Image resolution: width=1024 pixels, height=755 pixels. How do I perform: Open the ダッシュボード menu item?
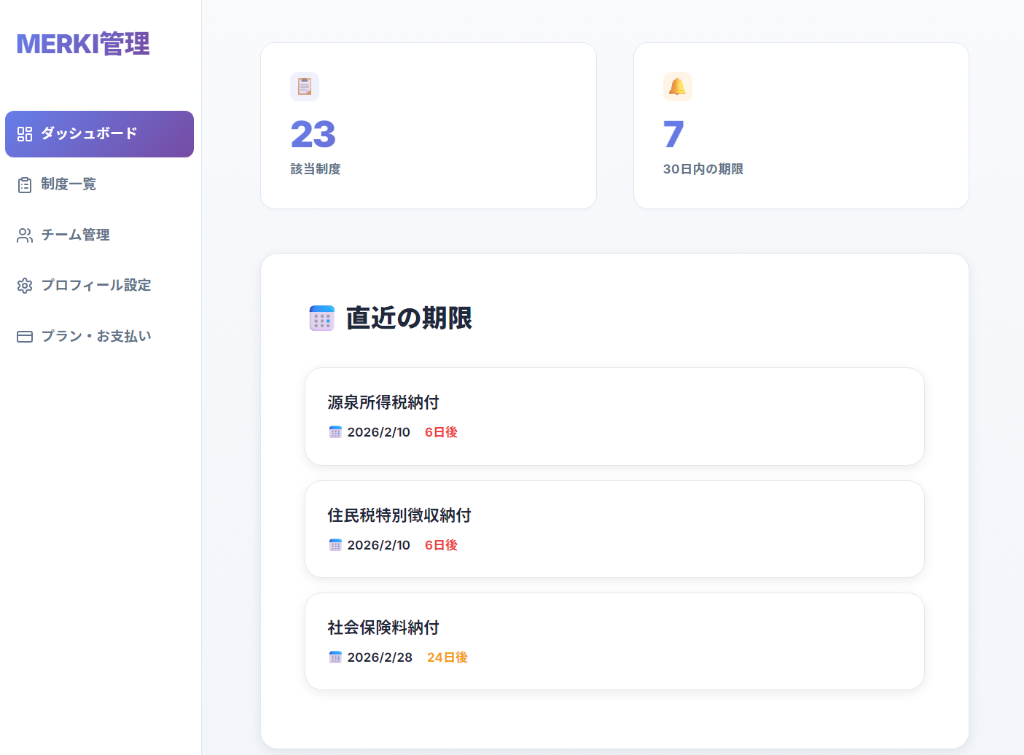pos(99,134)
